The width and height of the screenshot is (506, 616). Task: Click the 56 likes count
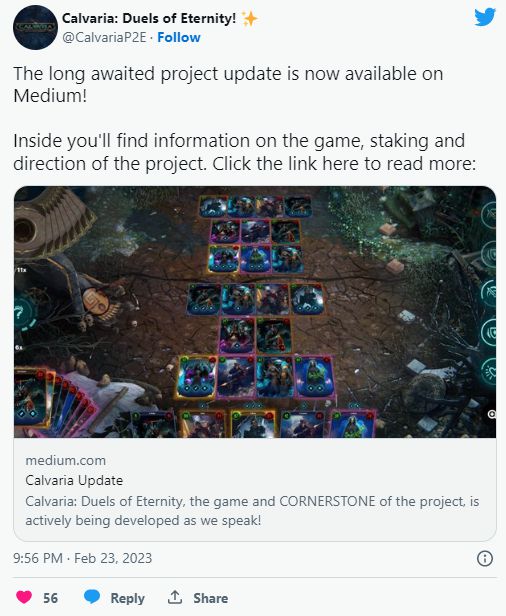pyautogui.click(x=50, y=598)
